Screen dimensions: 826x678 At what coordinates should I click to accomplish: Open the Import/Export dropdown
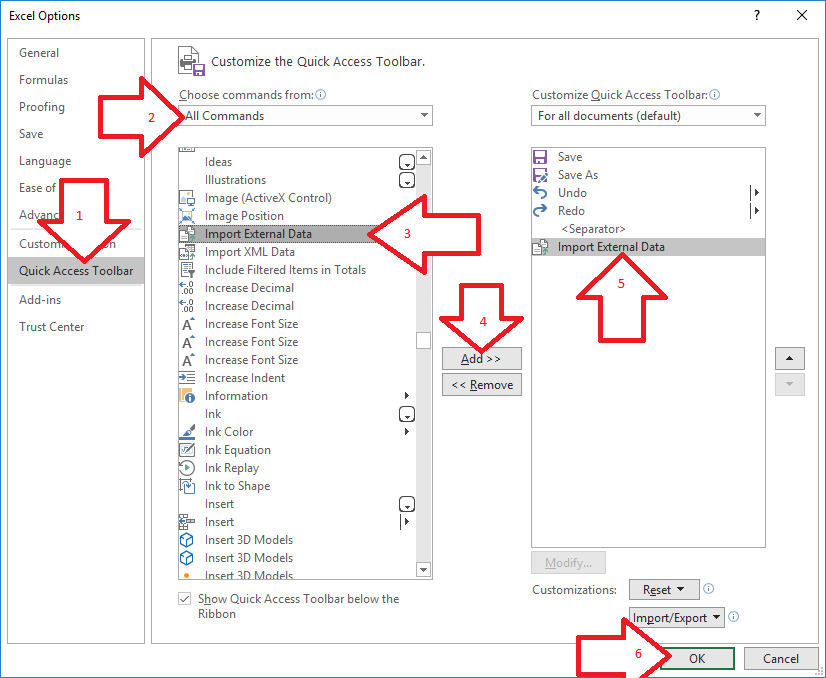click(x=677, y=617)
